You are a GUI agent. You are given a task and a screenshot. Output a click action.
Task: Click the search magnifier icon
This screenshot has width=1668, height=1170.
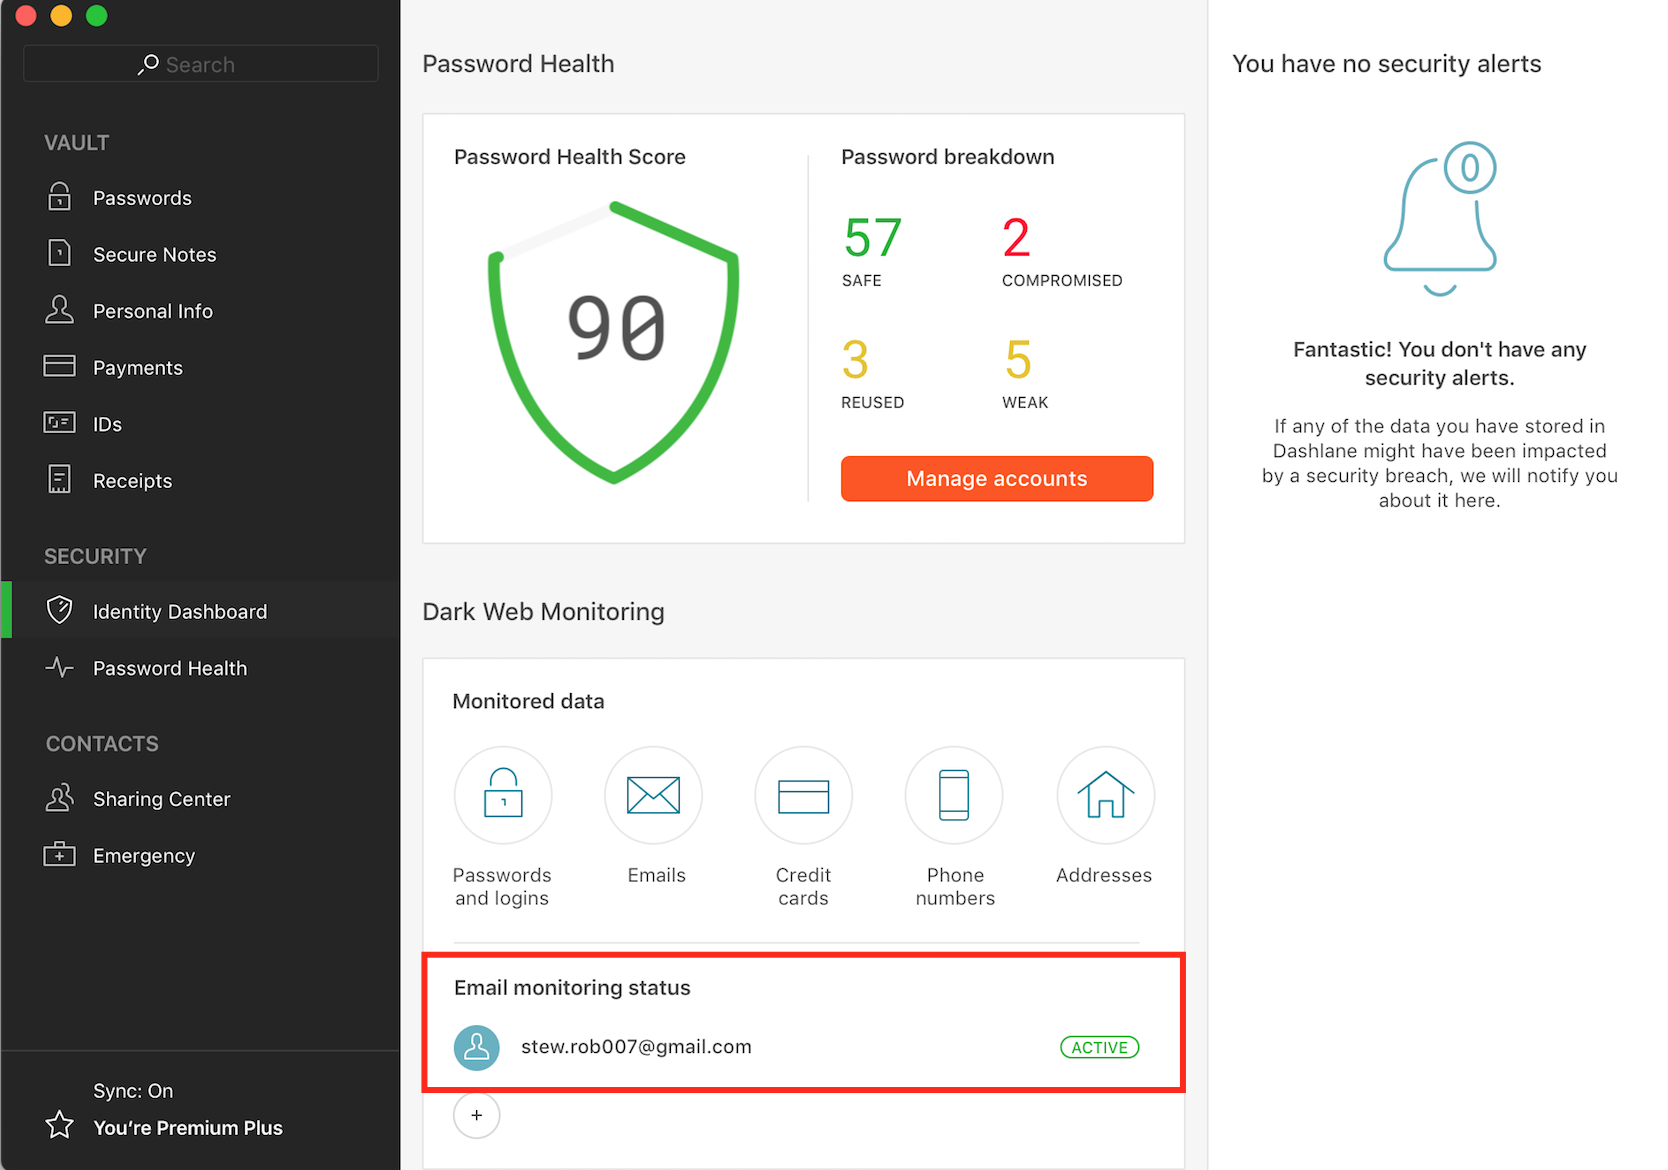[148, 64]
